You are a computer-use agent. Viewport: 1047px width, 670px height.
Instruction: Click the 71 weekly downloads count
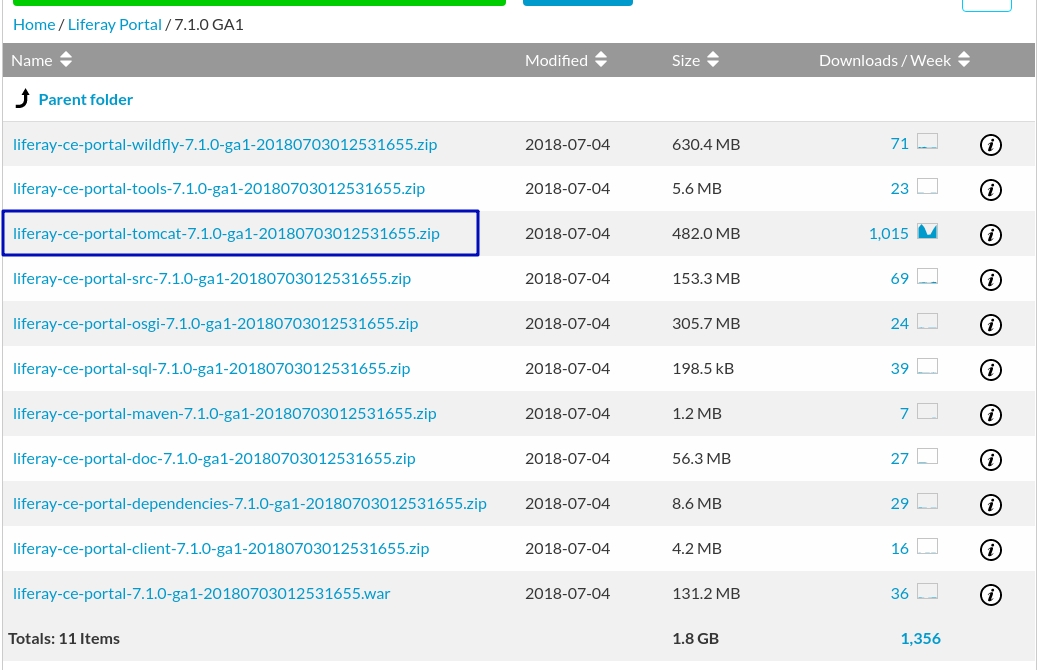(899, 144)
